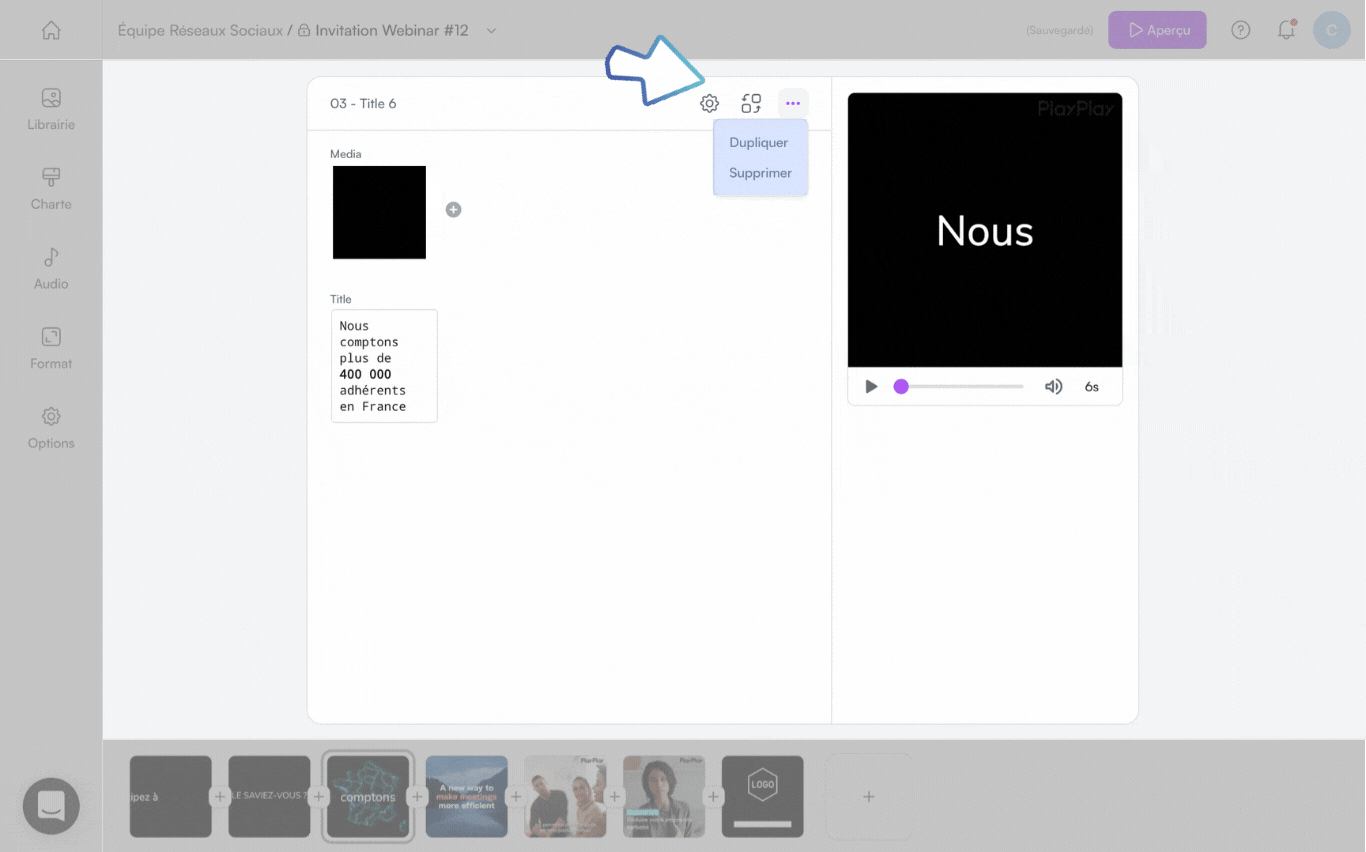Expand the project name dropdown chevron
The height and width of the screenshot is (852, 1366).
(491, 30)
